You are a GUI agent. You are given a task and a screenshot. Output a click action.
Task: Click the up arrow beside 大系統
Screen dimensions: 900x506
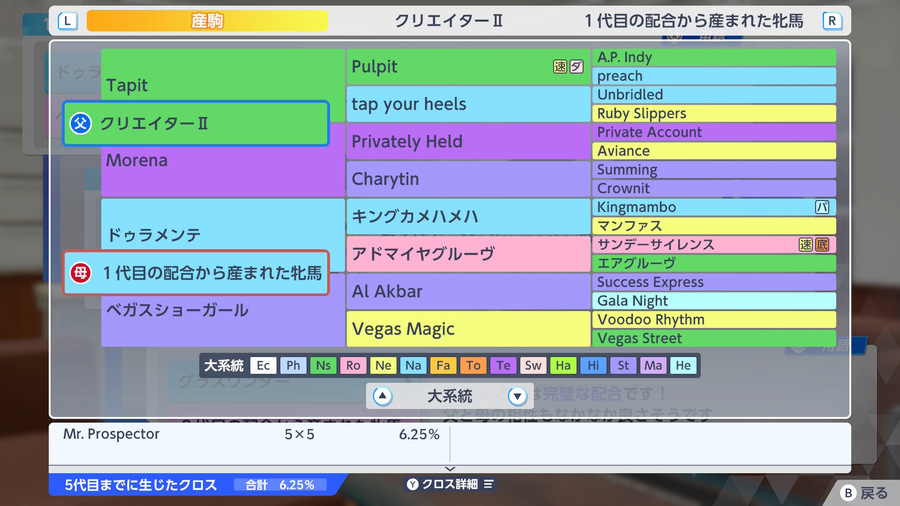pyautogui.click(x=382, y=396)
